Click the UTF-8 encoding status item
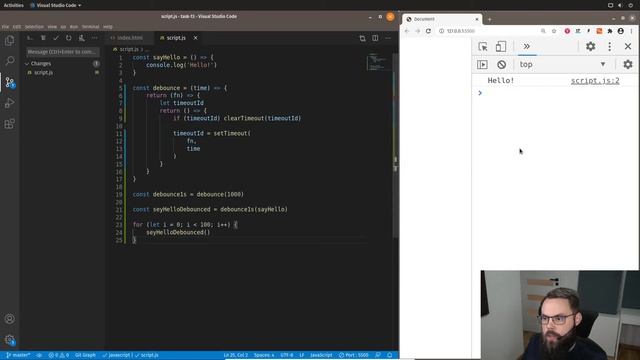 (287, 355)
